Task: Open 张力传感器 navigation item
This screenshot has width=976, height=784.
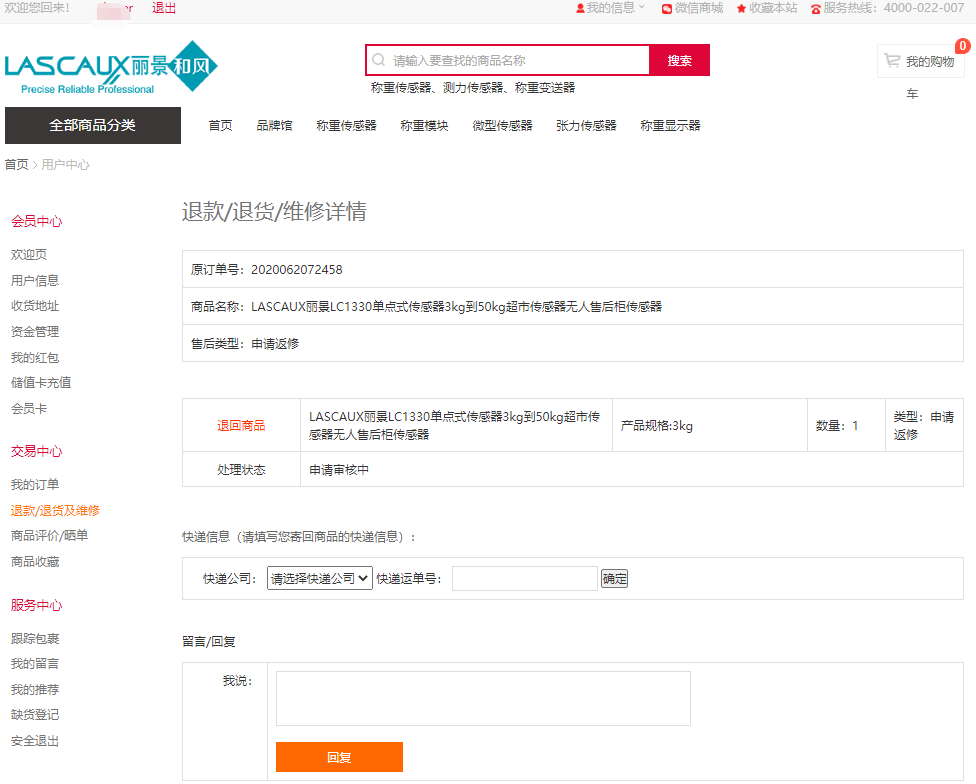Action: pyautogui.click(x=586, y=126)
